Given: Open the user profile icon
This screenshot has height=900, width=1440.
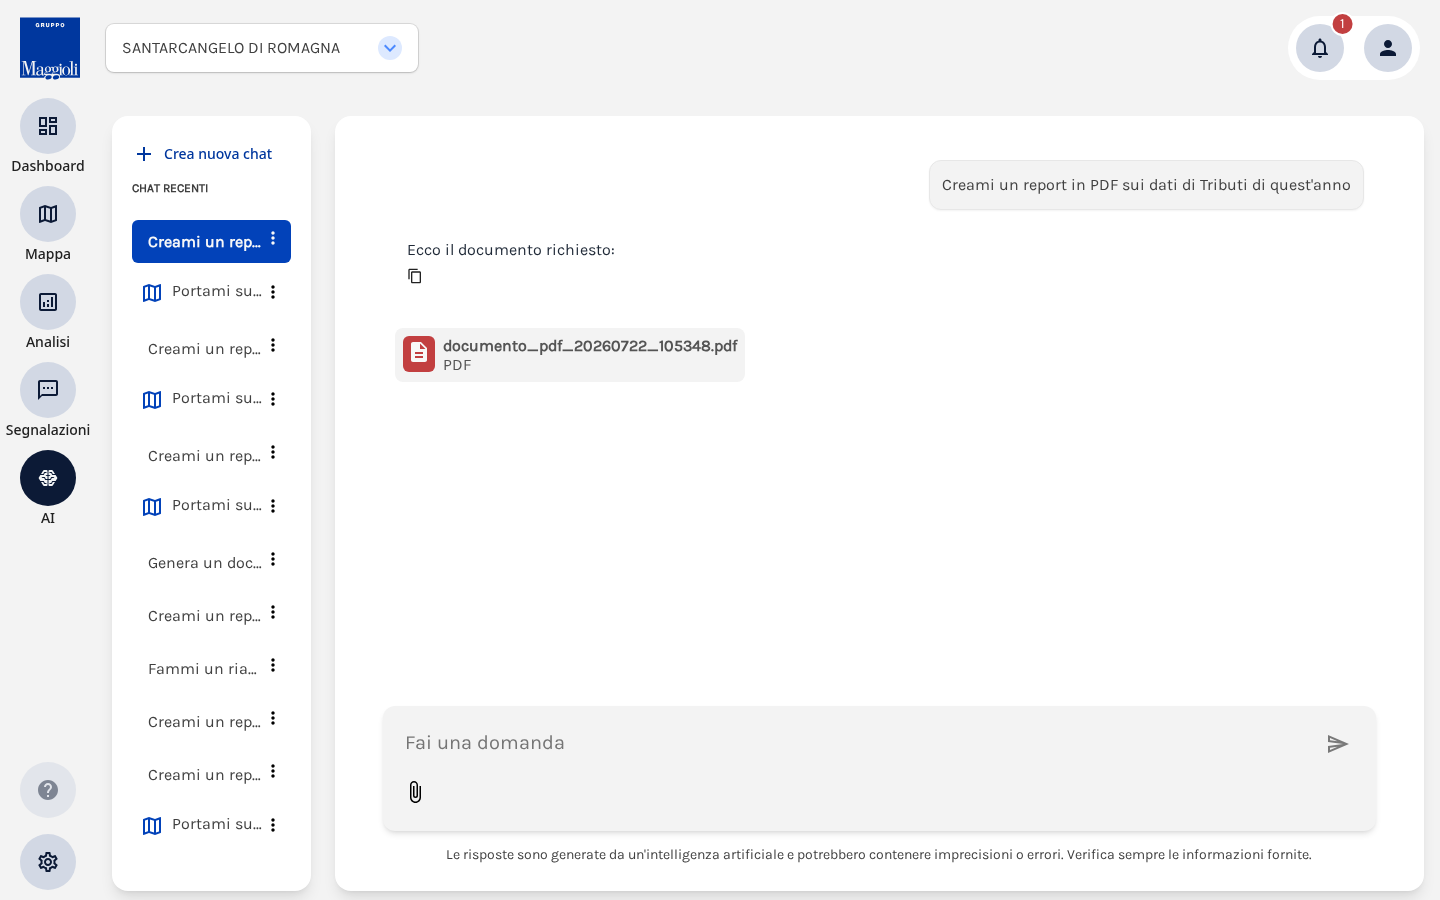Looking at the screenshot, I should pos(1388,48).
